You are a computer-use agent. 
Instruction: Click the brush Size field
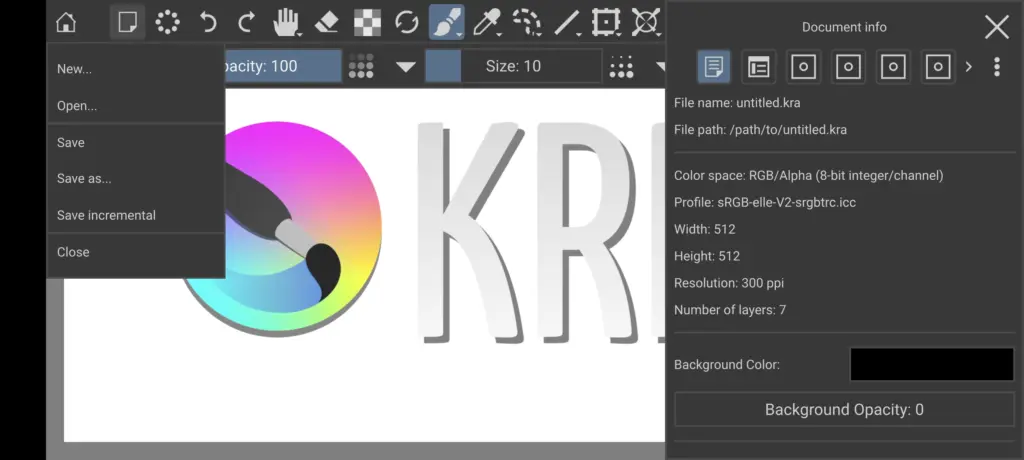513,67
